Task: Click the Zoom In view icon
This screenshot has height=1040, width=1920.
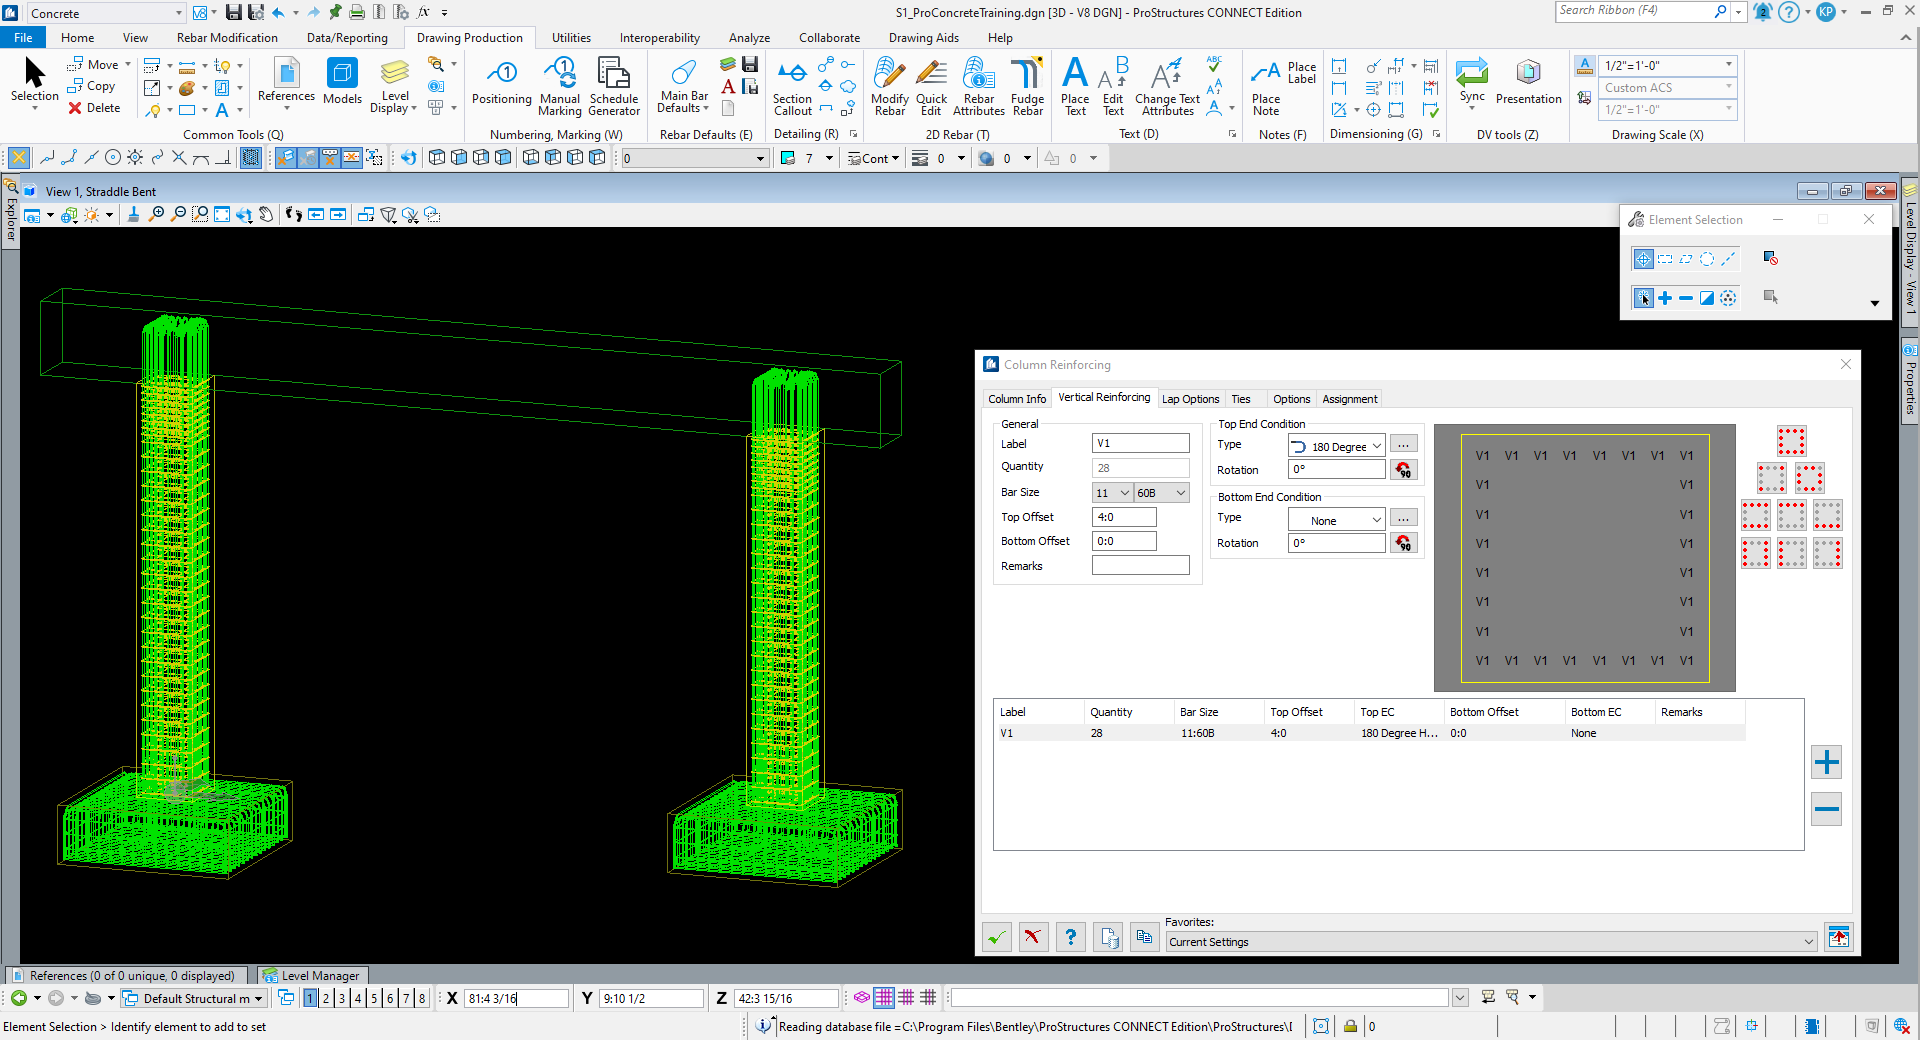Action: point(156,215)
